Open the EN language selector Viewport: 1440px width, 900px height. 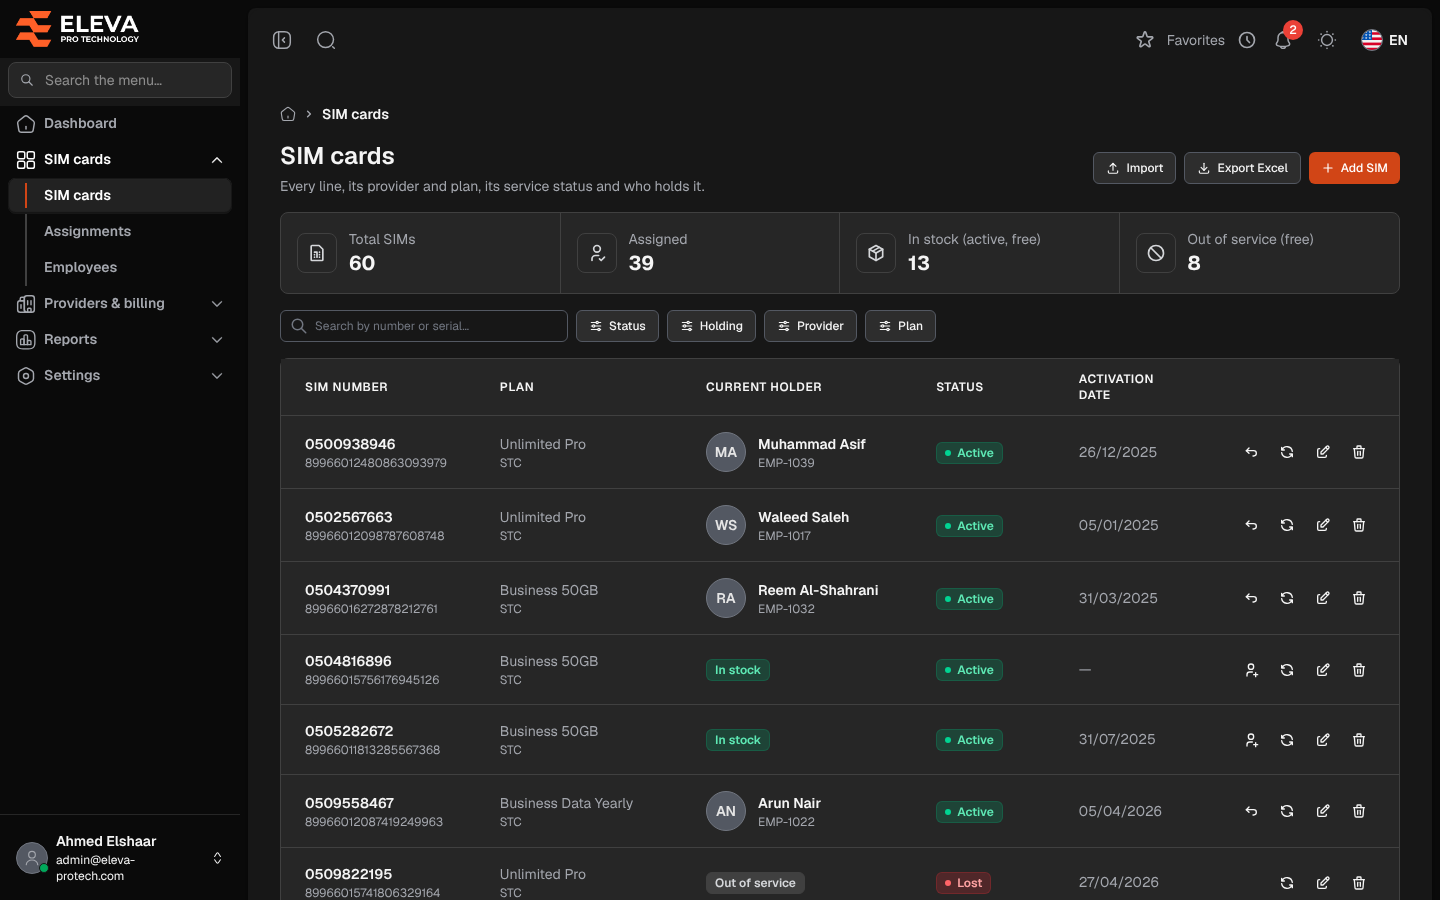click(1384, 40)
